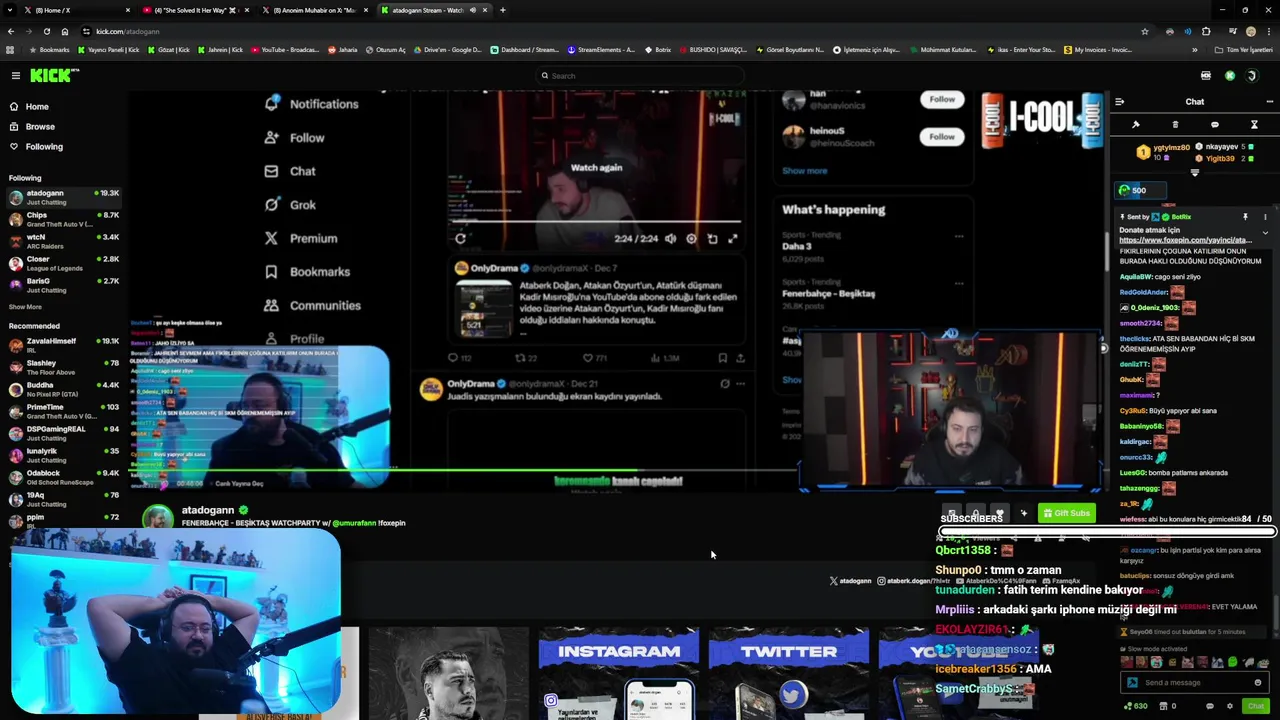Viewport: 1280px width, 720px height.
Task: Open Grok in X sidebar
Action: pos(290,205)
